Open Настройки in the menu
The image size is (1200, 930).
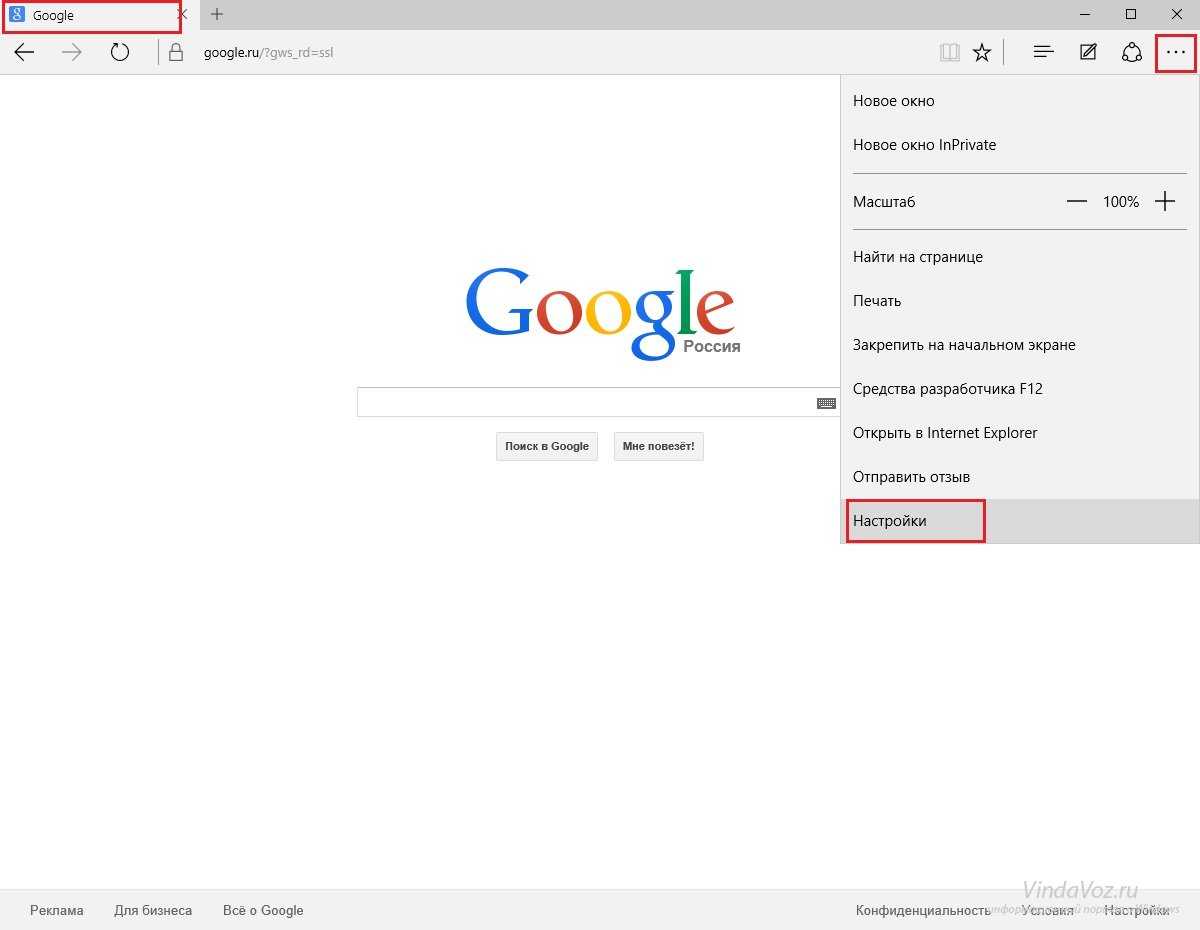pos(1020,521)
